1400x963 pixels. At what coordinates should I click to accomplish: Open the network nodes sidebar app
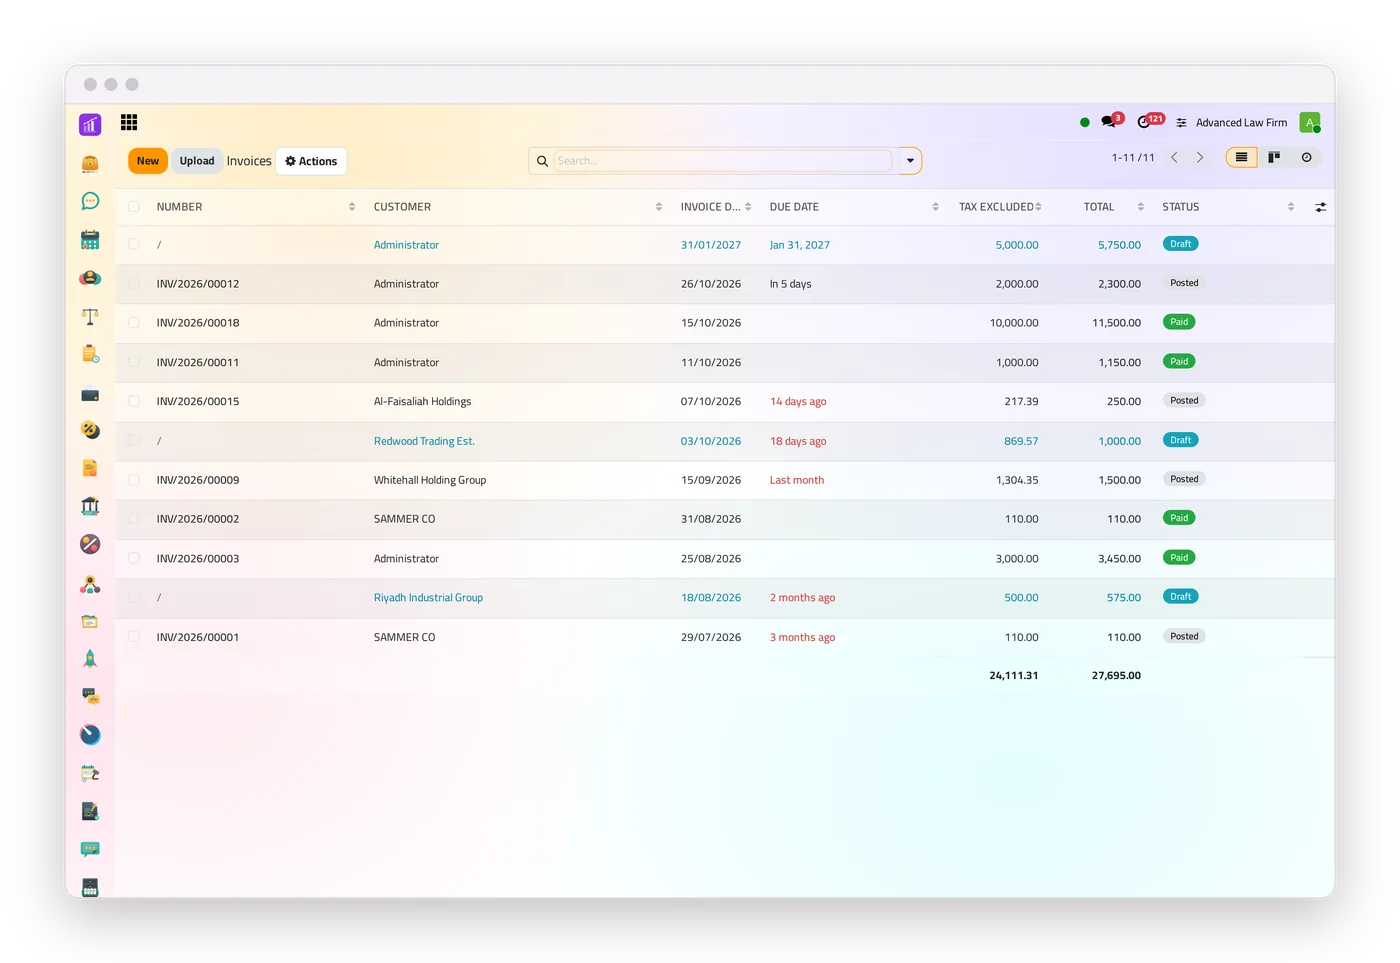90,584
